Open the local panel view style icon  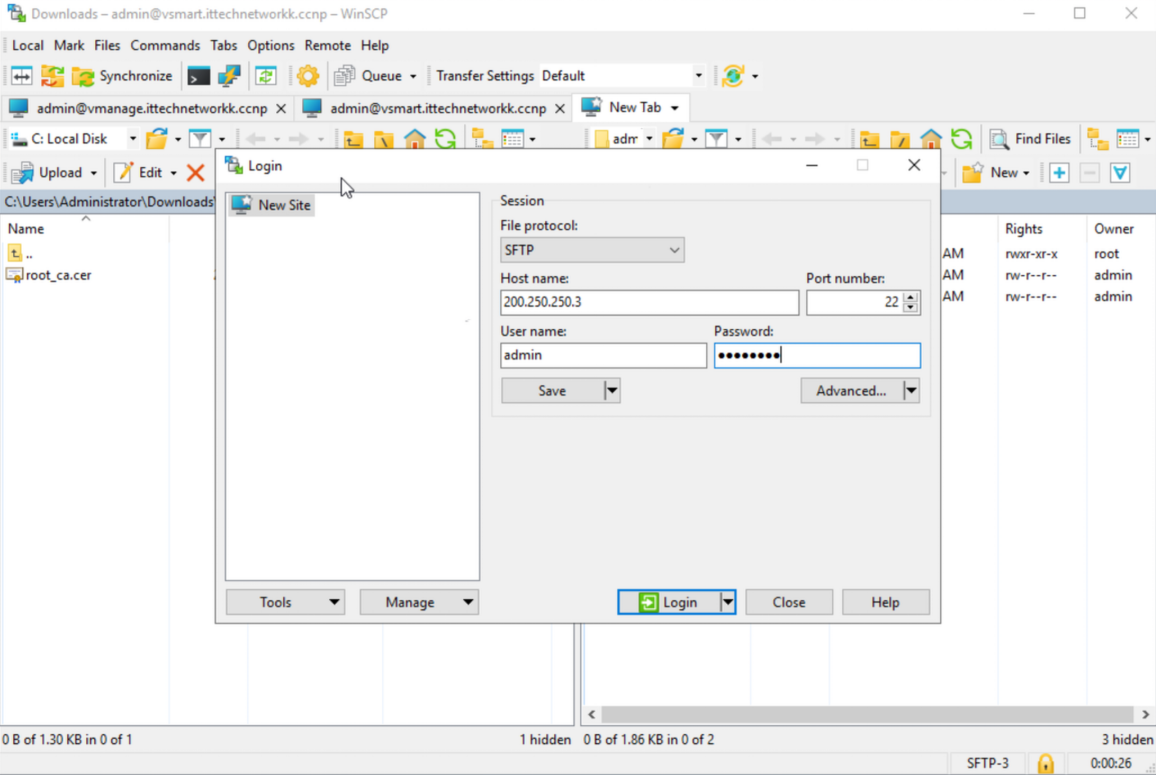[x=512, y=139]
